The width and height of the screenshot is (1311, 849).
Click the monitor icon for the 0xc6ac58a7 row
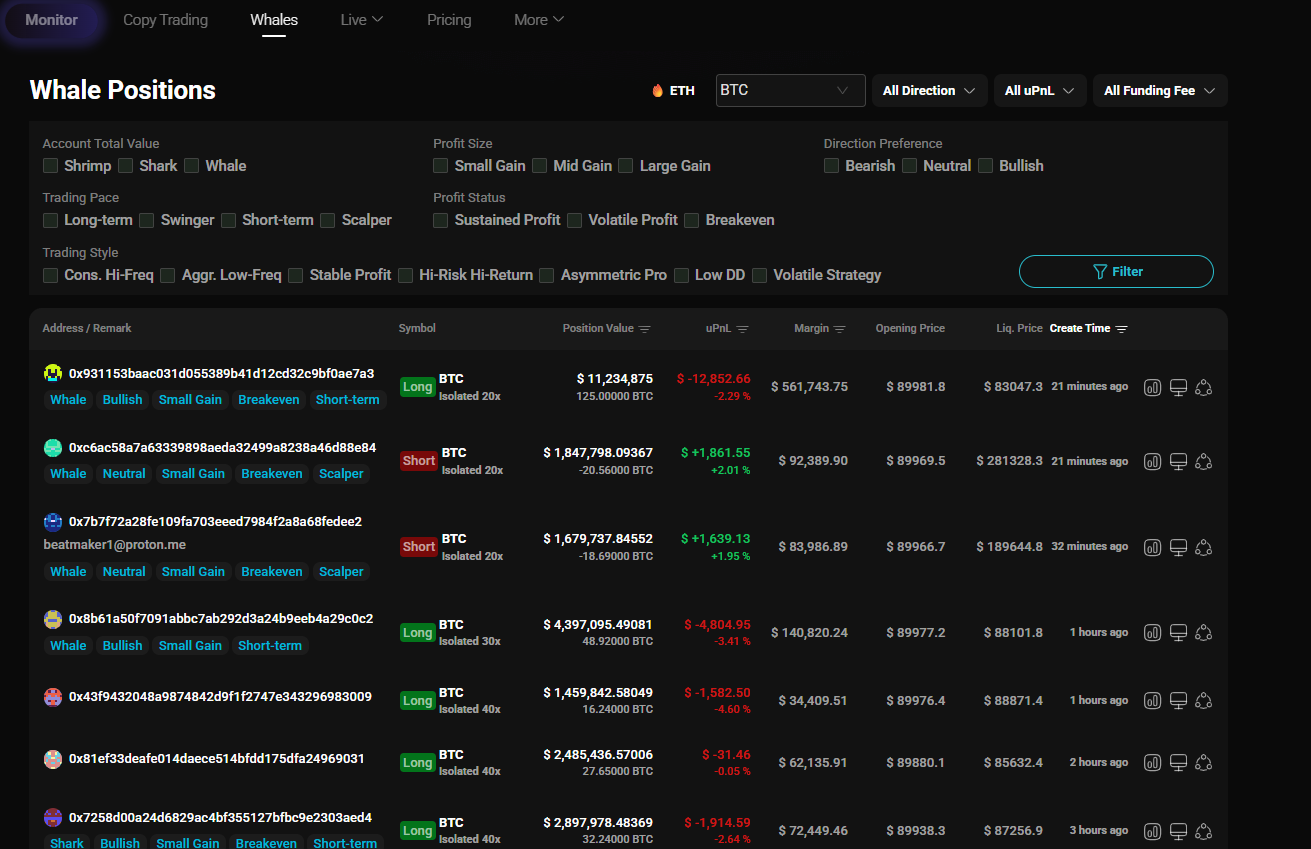(1178, 461)
